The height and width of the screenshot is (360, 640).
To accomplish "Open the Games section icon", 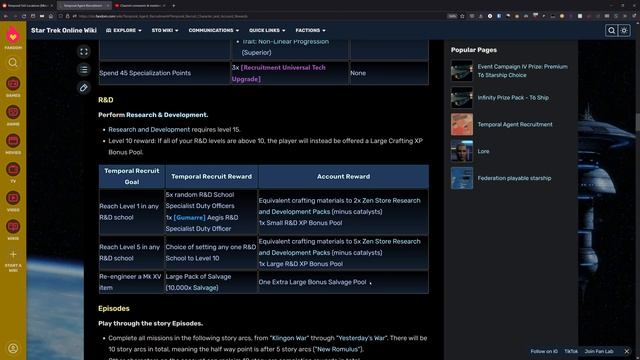I will click(13, 84).
